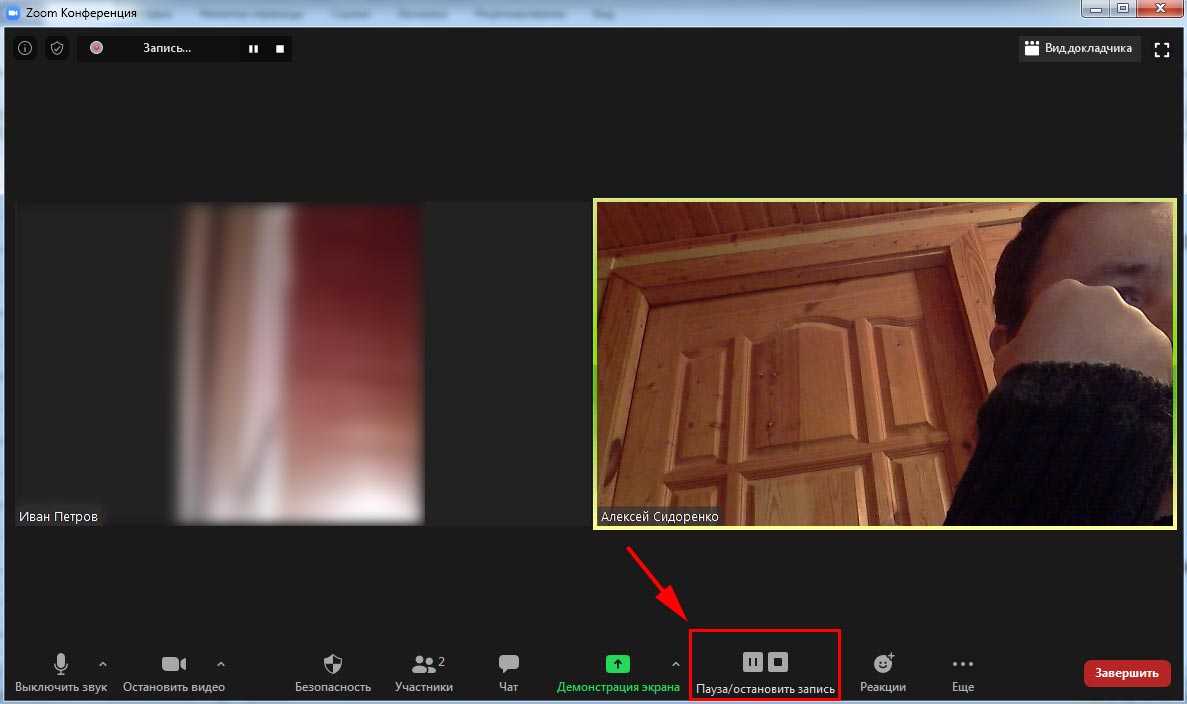This screenshot has height=704, width=1187.
Task: Click the green encryption shield icon
Action: click(x=57, y=48)
